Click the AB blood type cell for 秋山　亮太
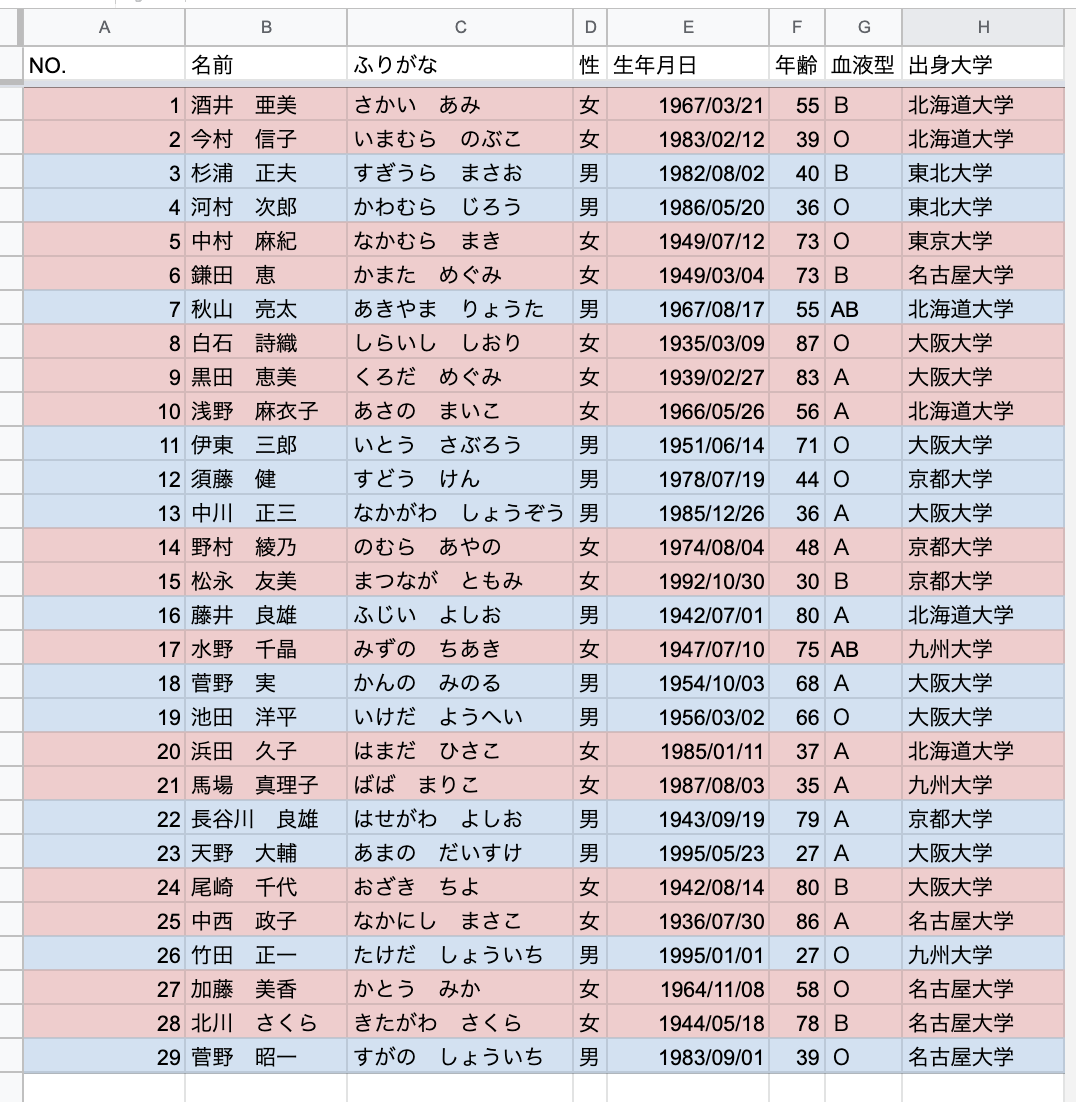 pos(862,307)
